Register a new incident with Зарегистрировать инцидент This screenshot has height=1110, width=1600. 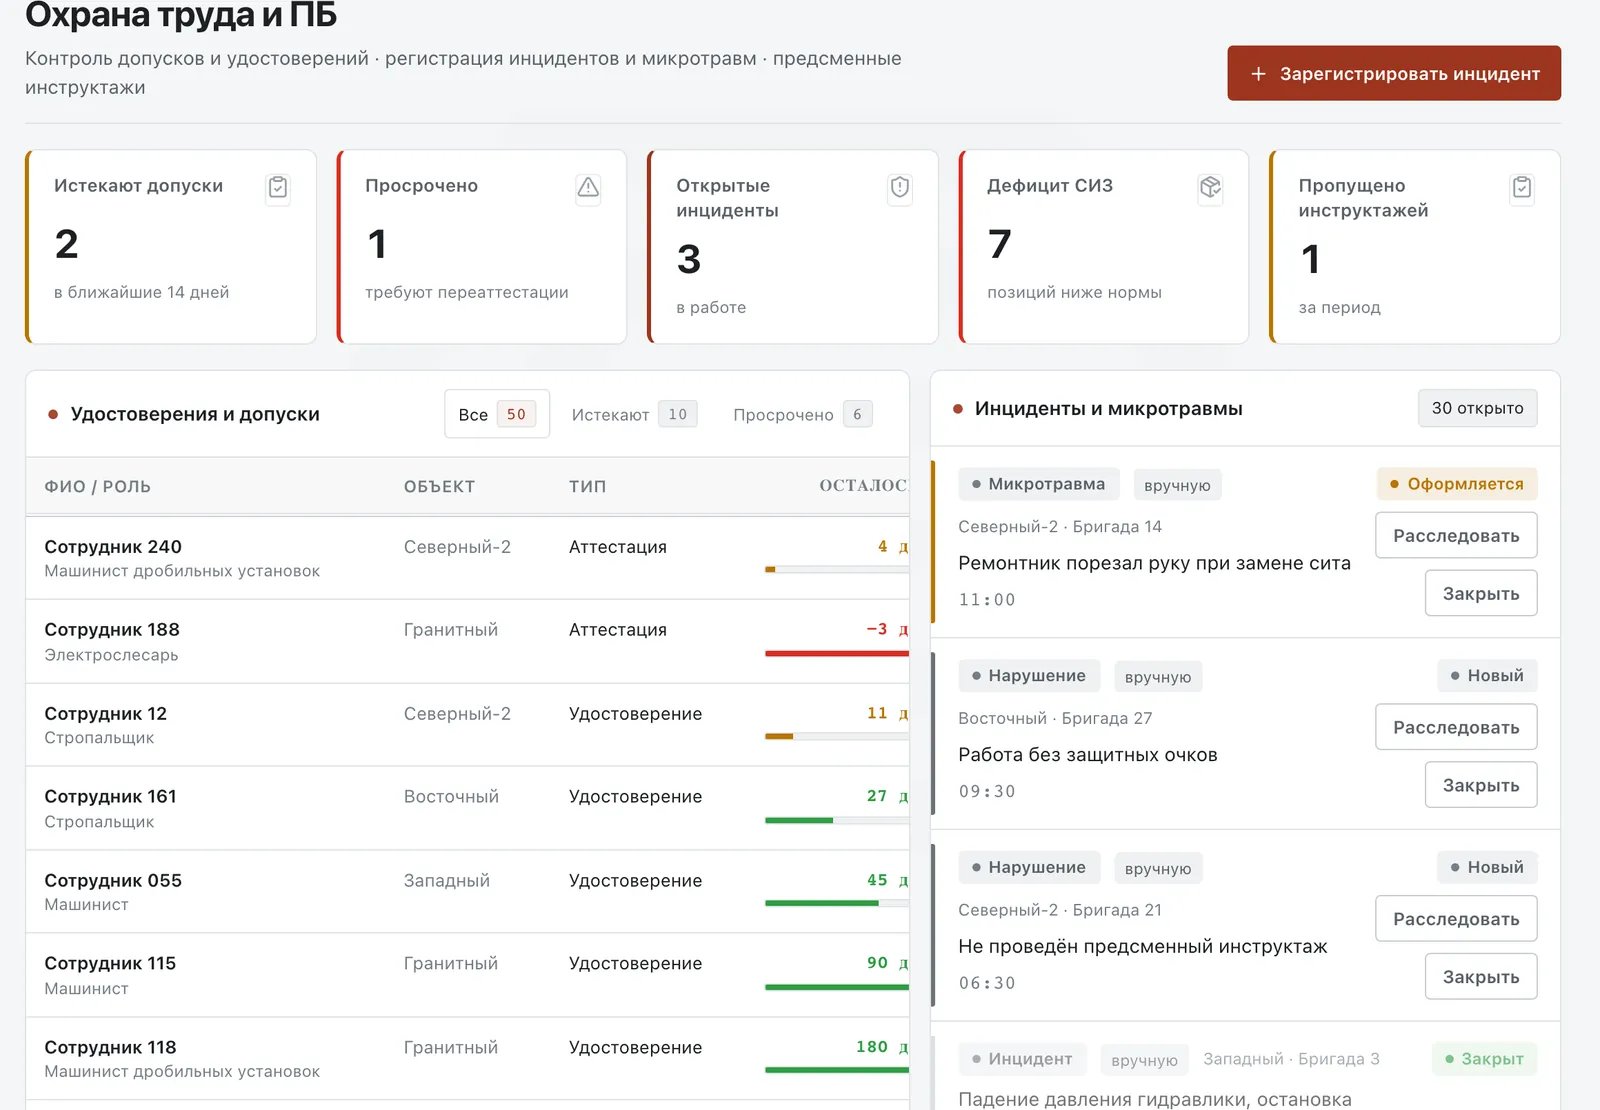(x=1394, y=73)
